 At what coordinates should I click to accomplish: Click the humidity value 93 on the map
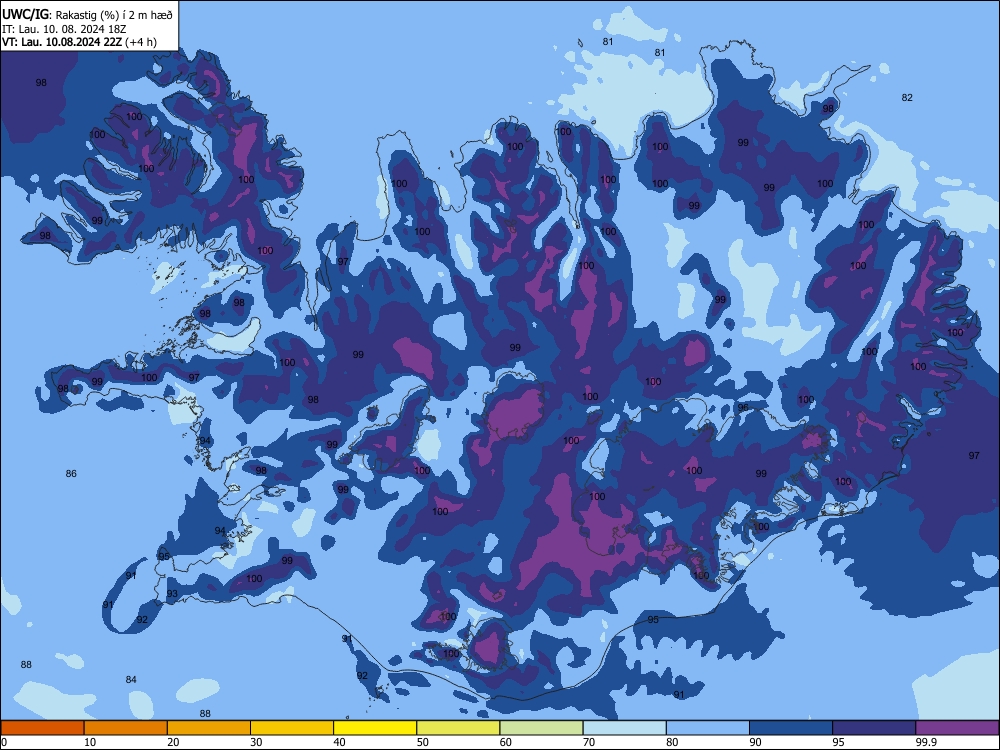(172, 594)
